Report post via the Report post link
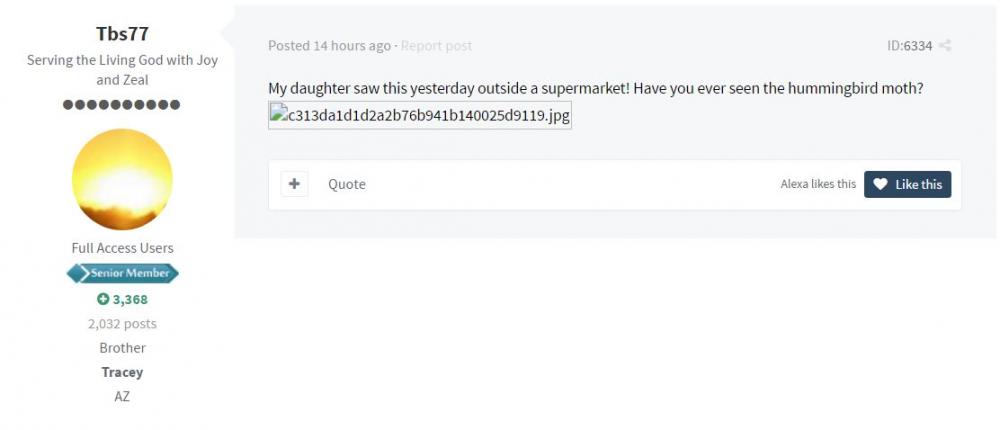Viewport: 1000px width, 430px height. tap(436, 46)
